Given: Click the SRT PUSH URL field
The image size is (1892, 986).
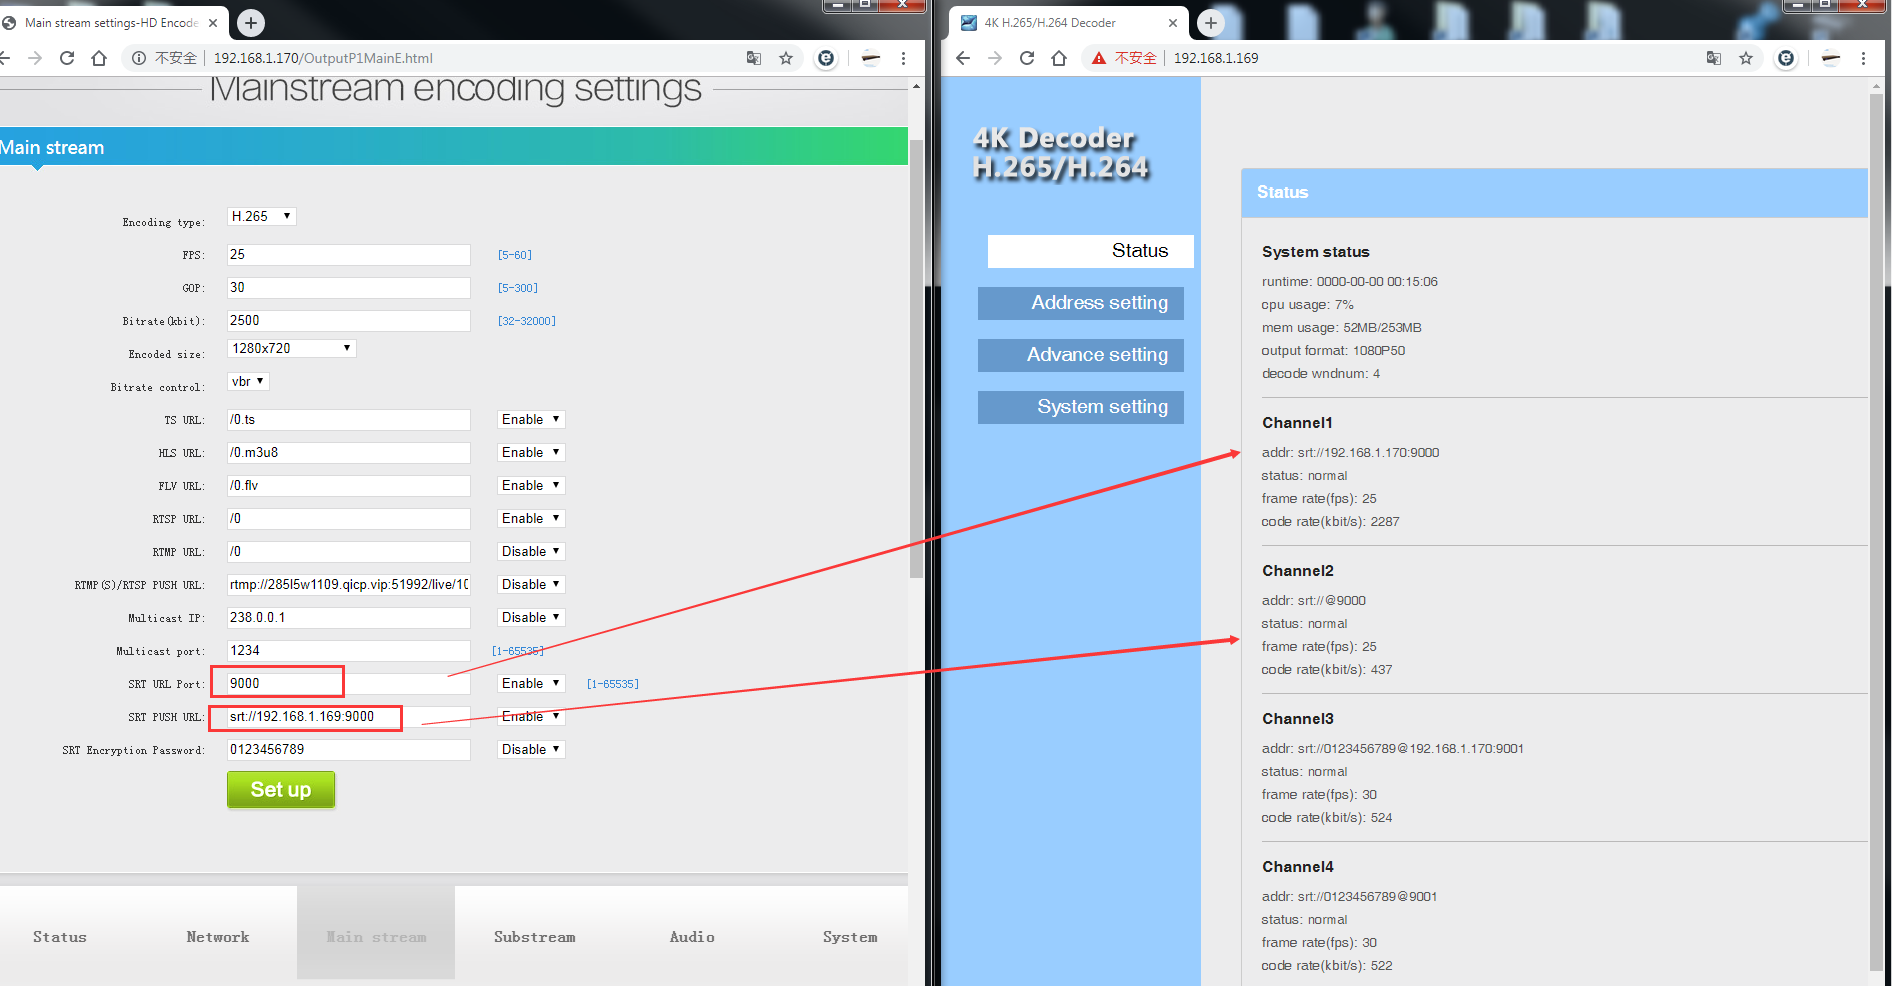Looking at the screenshot, I should coord(348,716).
